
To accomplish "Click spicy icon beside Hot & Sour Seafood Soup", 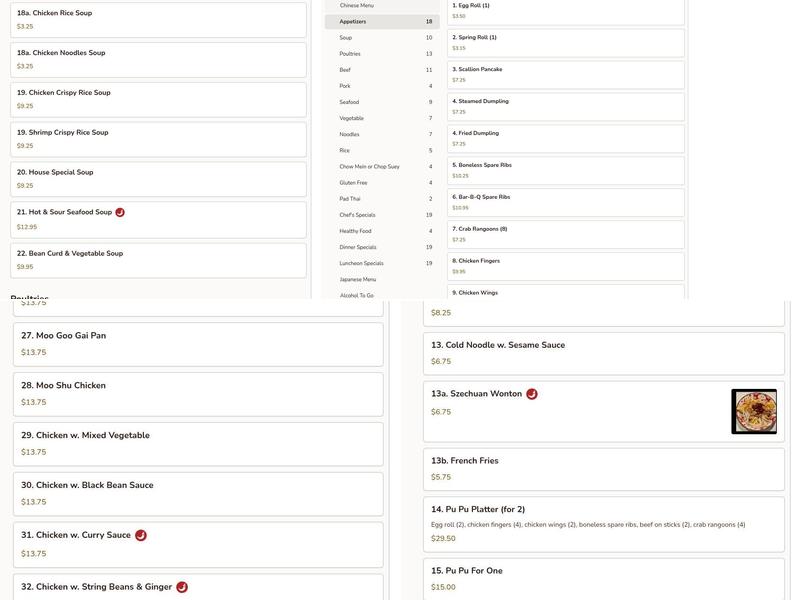I will pos(120,212).
